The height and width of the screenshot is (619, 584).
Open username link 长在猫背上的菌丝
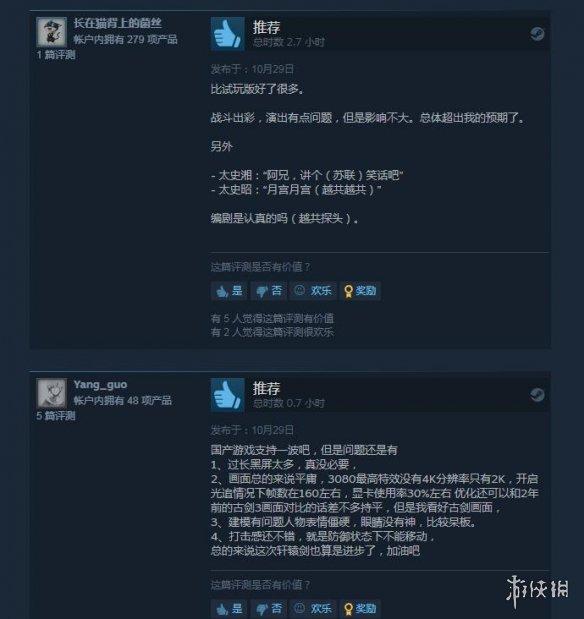pyautogui.click(x=118, y=23)
